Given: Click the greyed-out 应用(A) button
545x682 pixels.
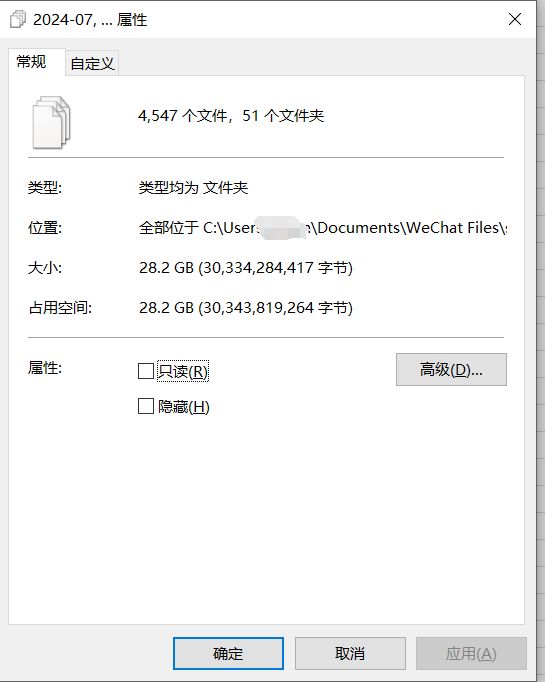Looking at the screenshot, I should pos(471,653).
